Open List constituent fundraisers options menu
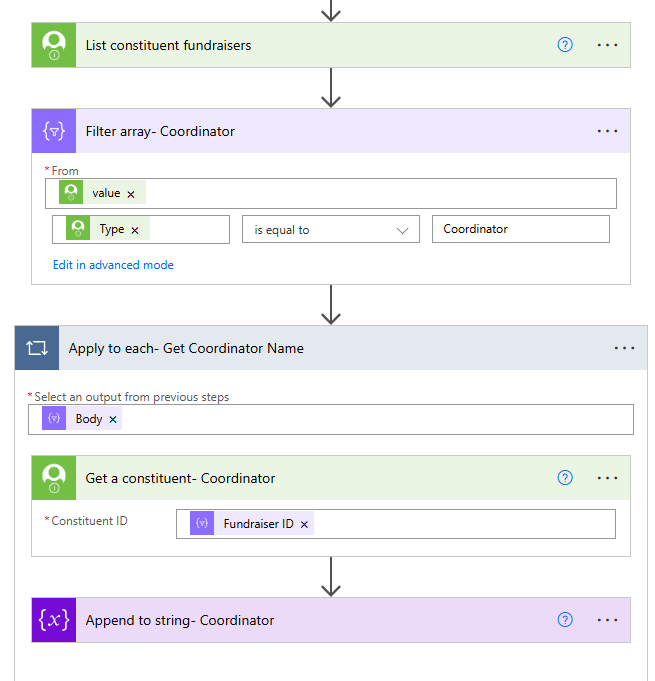This screenshot has height=681, width=655. 607,45
